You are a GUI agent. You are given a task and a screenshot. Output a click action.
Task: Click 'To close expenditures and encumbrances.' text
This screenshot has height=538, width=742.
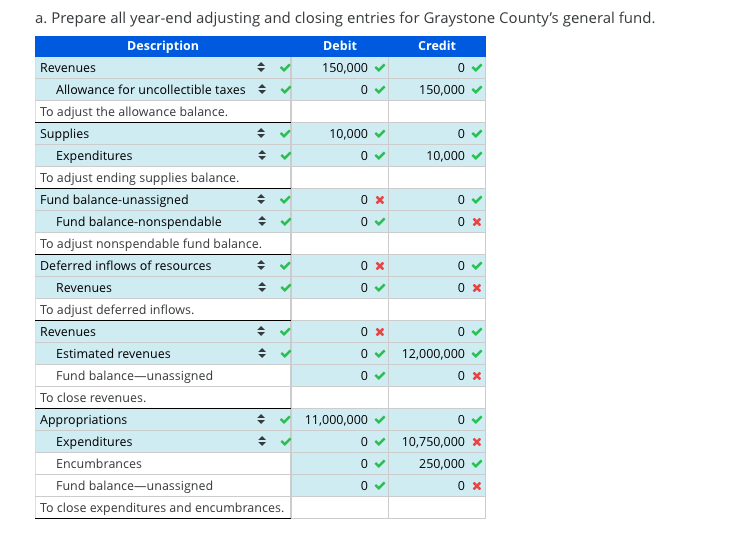point(162,507)
